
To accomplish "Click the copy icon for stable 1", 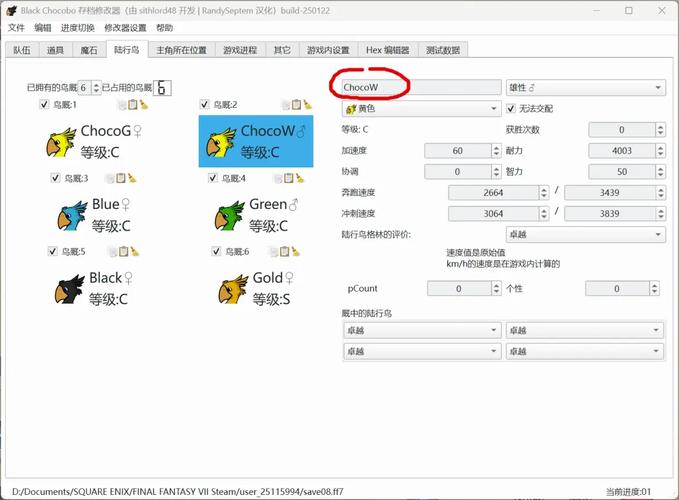I will (123, 105).
